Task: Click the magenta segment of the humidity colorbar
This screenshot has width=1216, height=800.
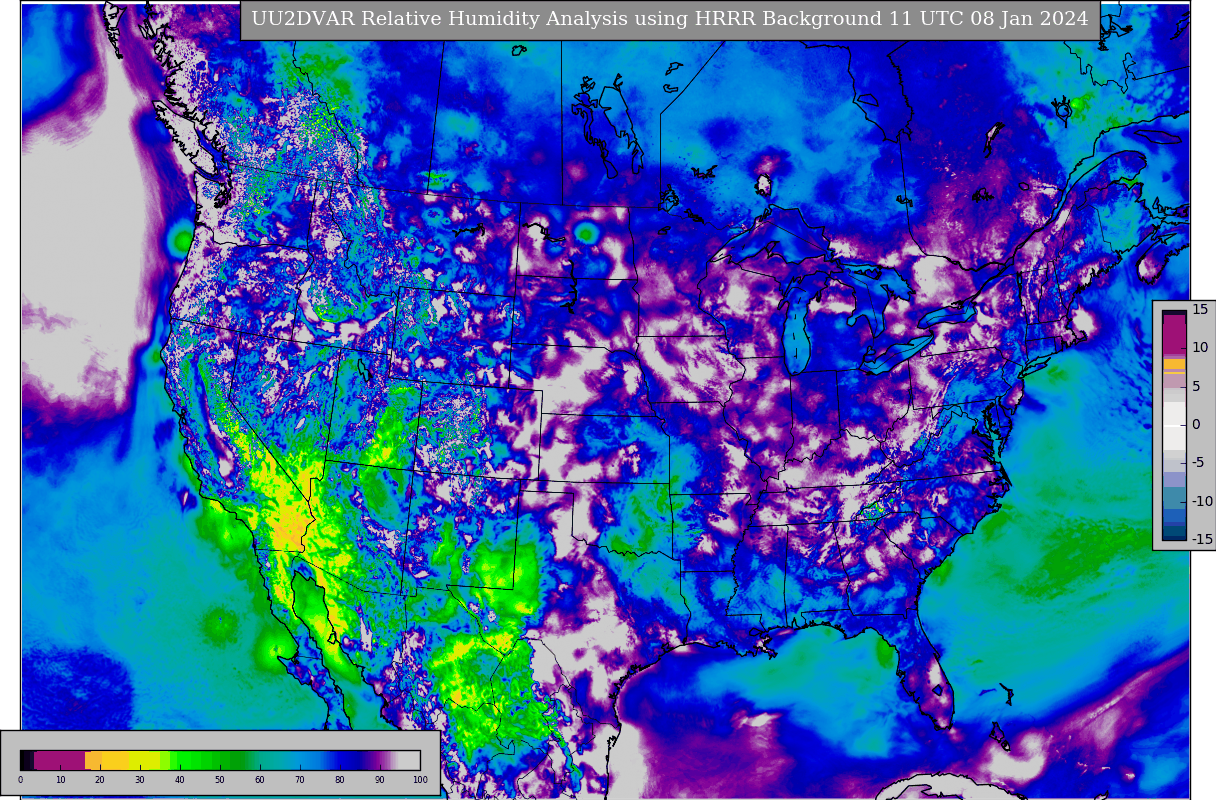Action: tap(60, 760)
